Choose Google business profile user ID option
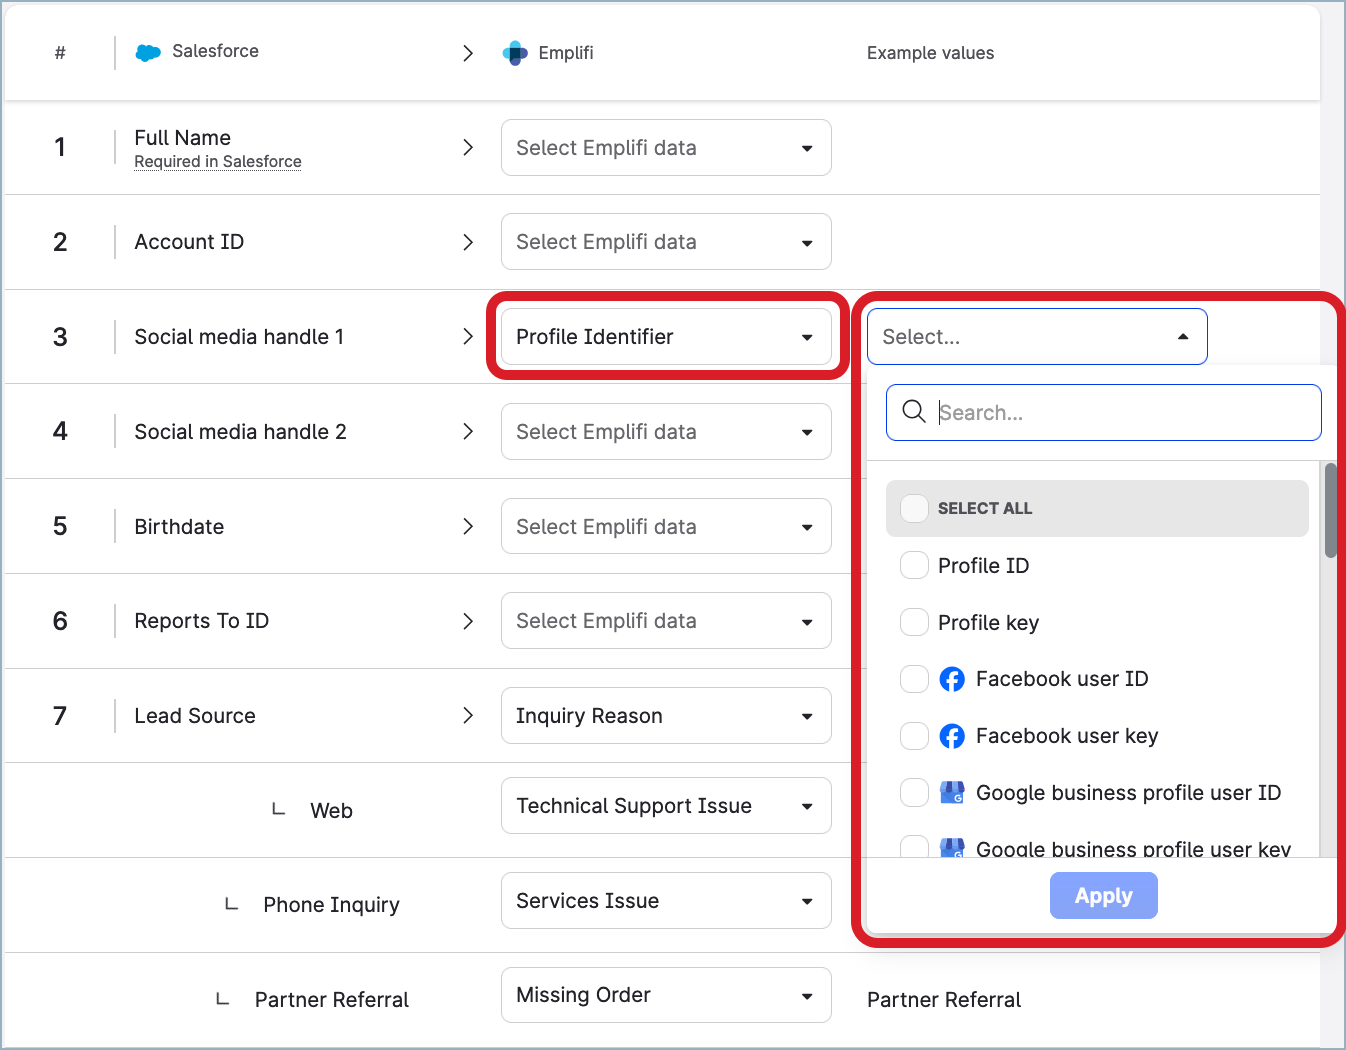The width and height of the screenshot is (1346, 1050). click(1127, 793)
